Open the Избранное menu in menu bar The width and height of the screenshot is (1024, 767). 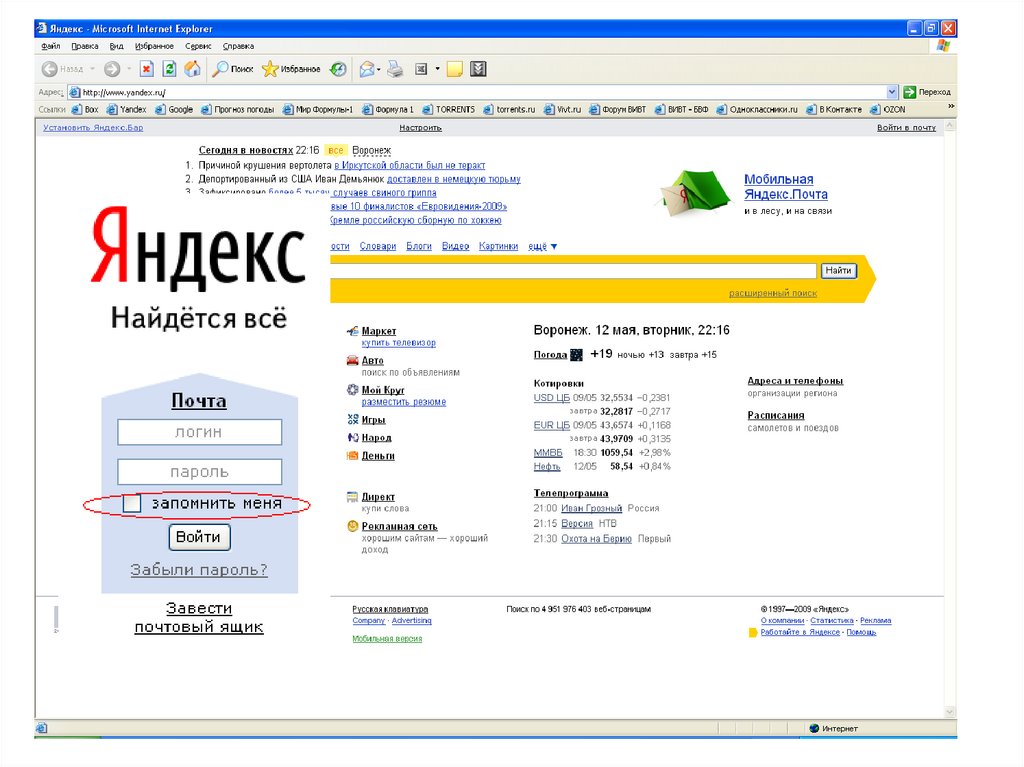pyautogui.click(x=154, y=46)
